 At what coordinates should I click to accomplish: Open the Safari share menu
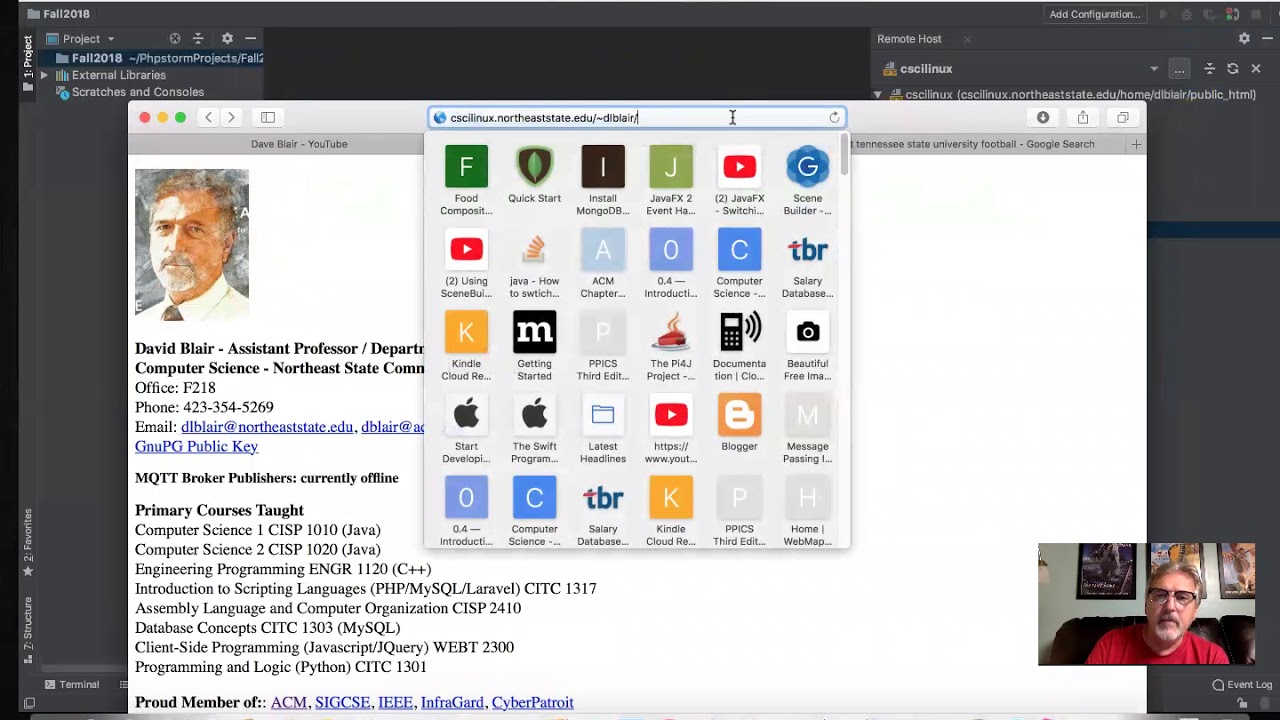pyautogui.click(x=1083, y=118)
